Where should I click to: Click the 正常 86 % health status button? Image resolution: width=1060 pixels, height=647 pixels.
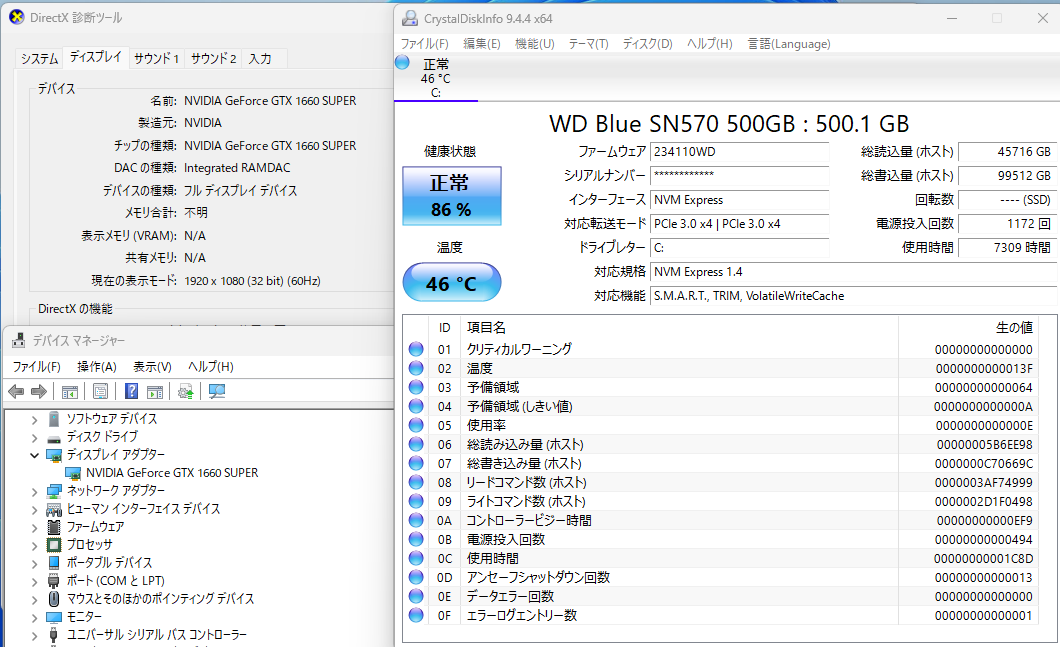tap(452, 196)
